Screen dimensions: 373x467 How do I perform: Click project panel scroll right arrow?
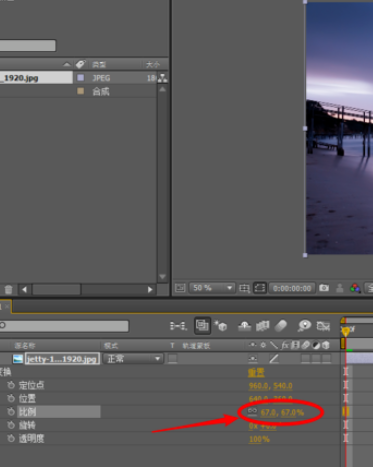[150, 289]
